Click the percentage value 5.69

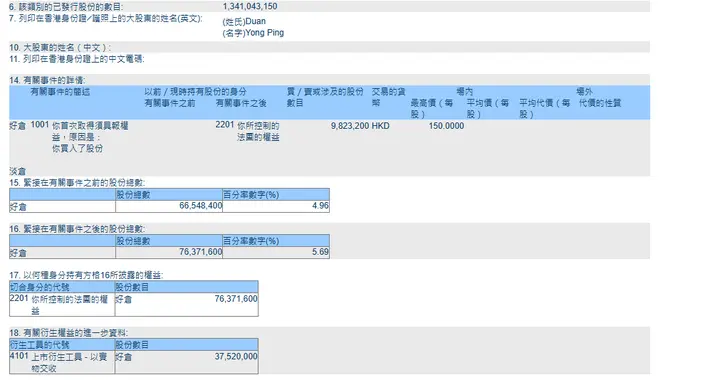(x=321, y=251)
